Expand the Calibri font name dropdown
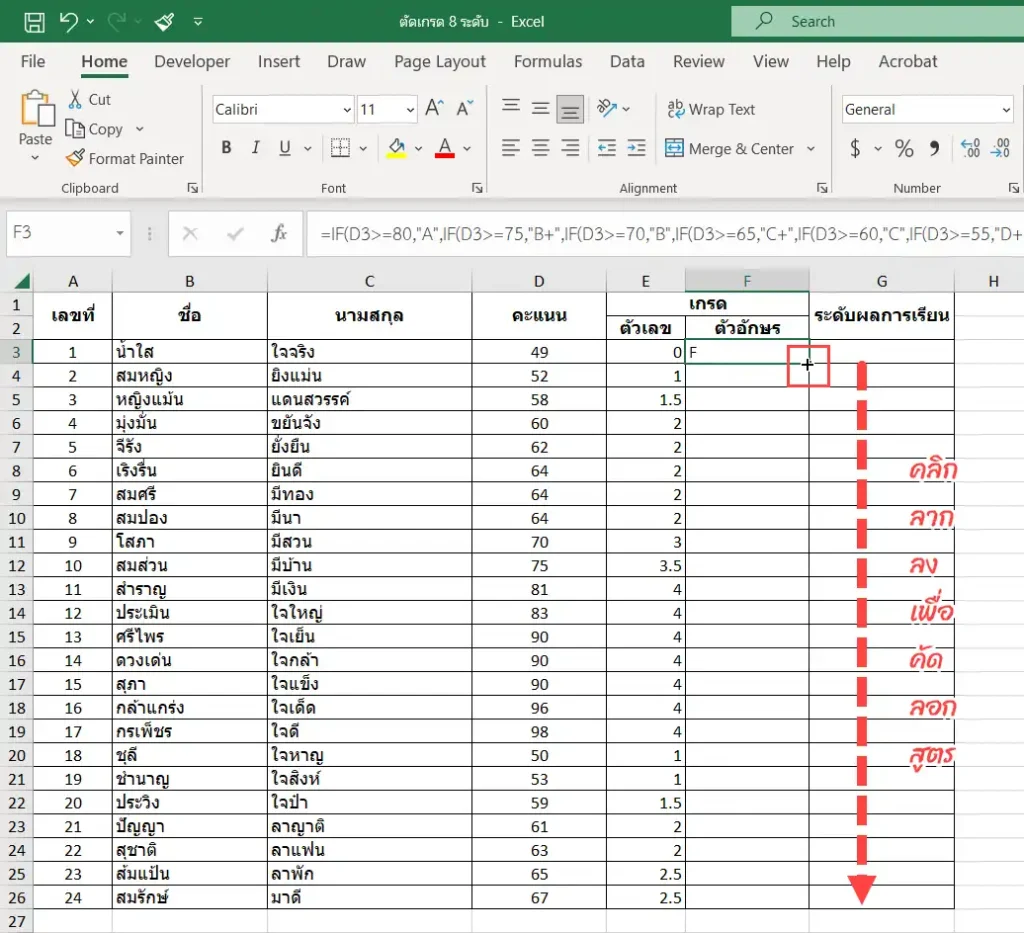1024x933 pixels. click(347, 110)
